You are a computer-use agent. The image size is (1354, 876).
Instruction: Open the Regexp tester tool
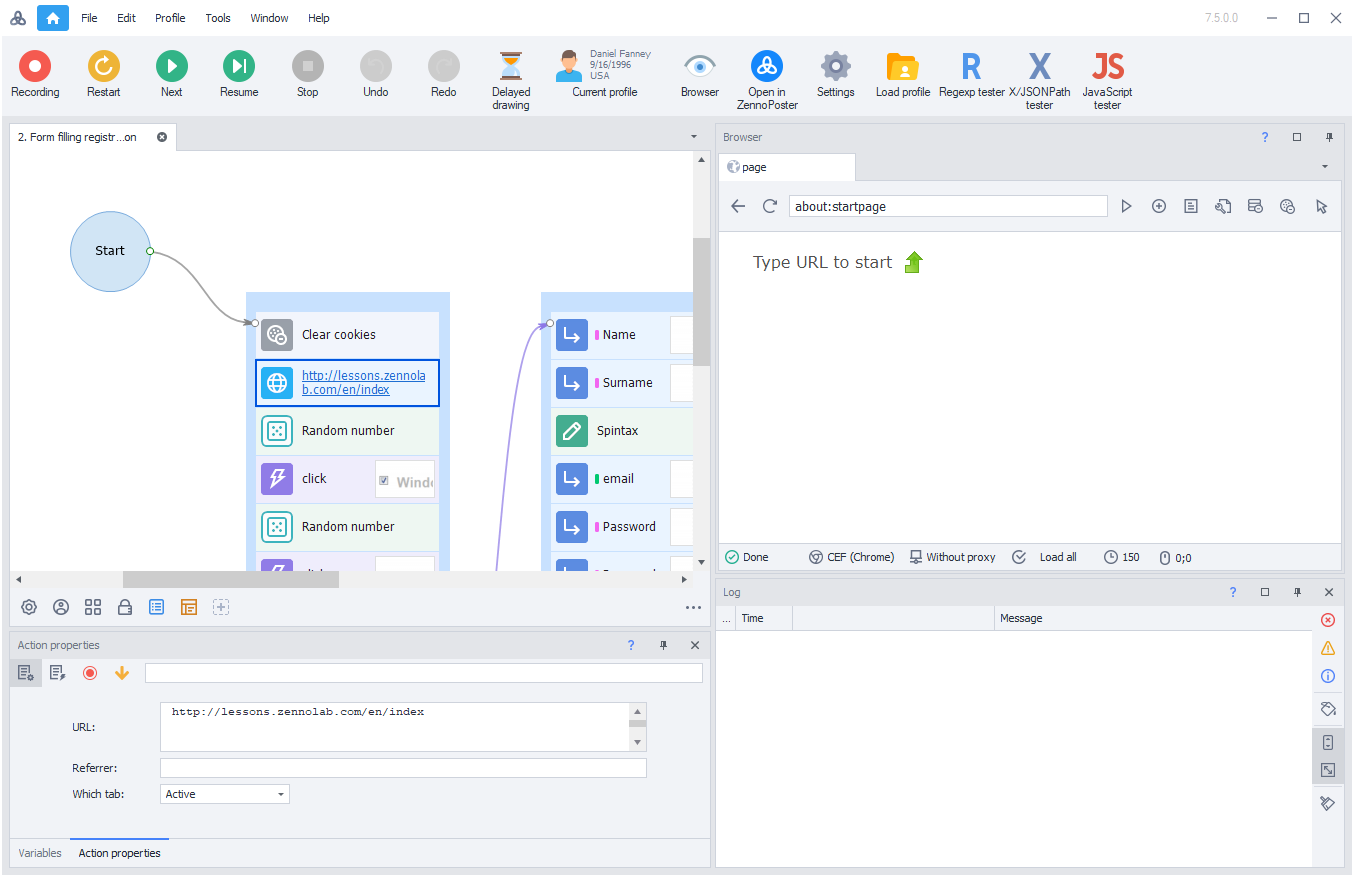[x=971, y=68]
